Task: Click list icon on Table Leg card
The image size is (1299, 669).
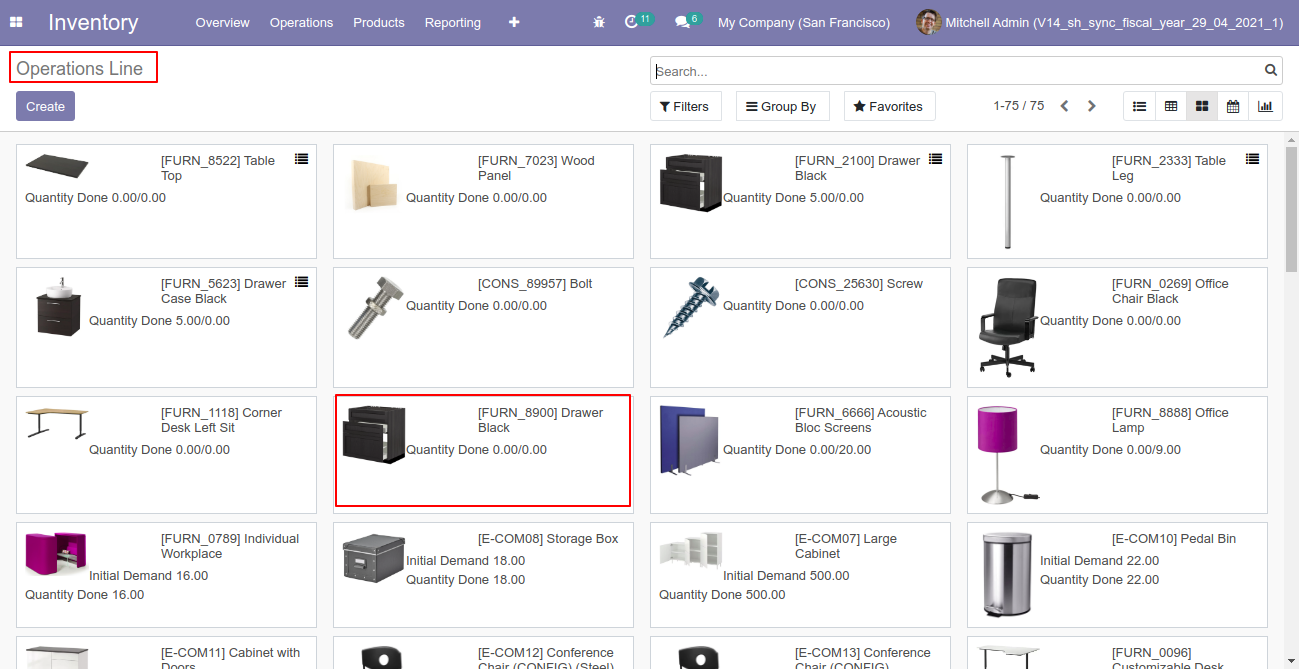Action: [x=1252, y=159]
